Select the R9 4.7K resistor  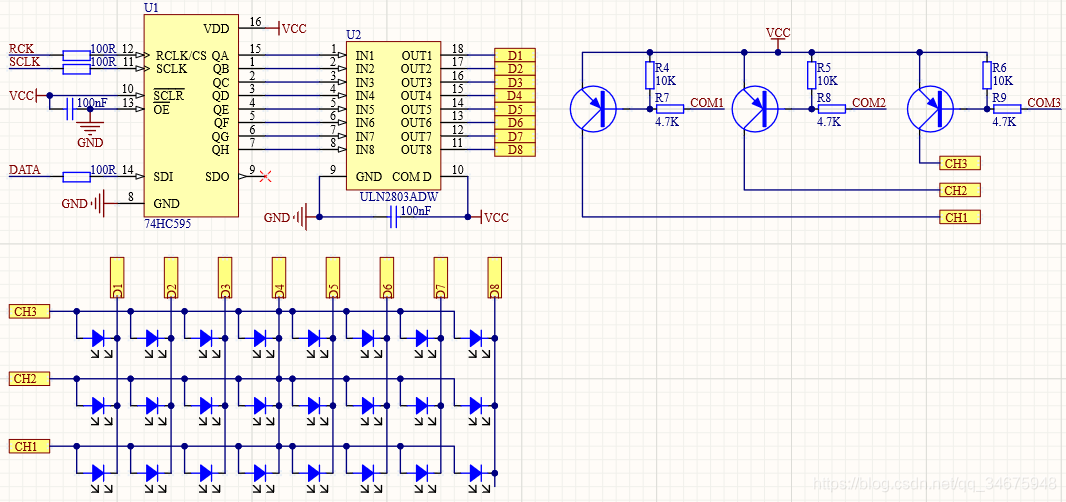1008,109
